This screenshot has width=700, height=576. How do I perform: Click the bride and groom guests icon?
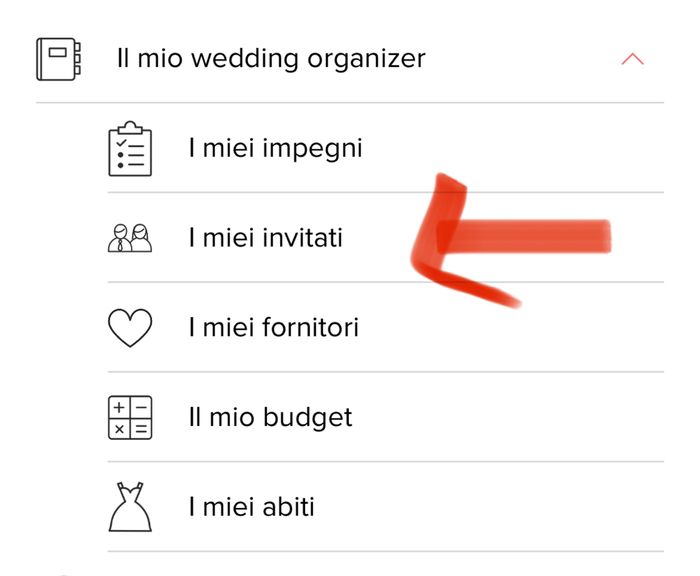(130, 238)
